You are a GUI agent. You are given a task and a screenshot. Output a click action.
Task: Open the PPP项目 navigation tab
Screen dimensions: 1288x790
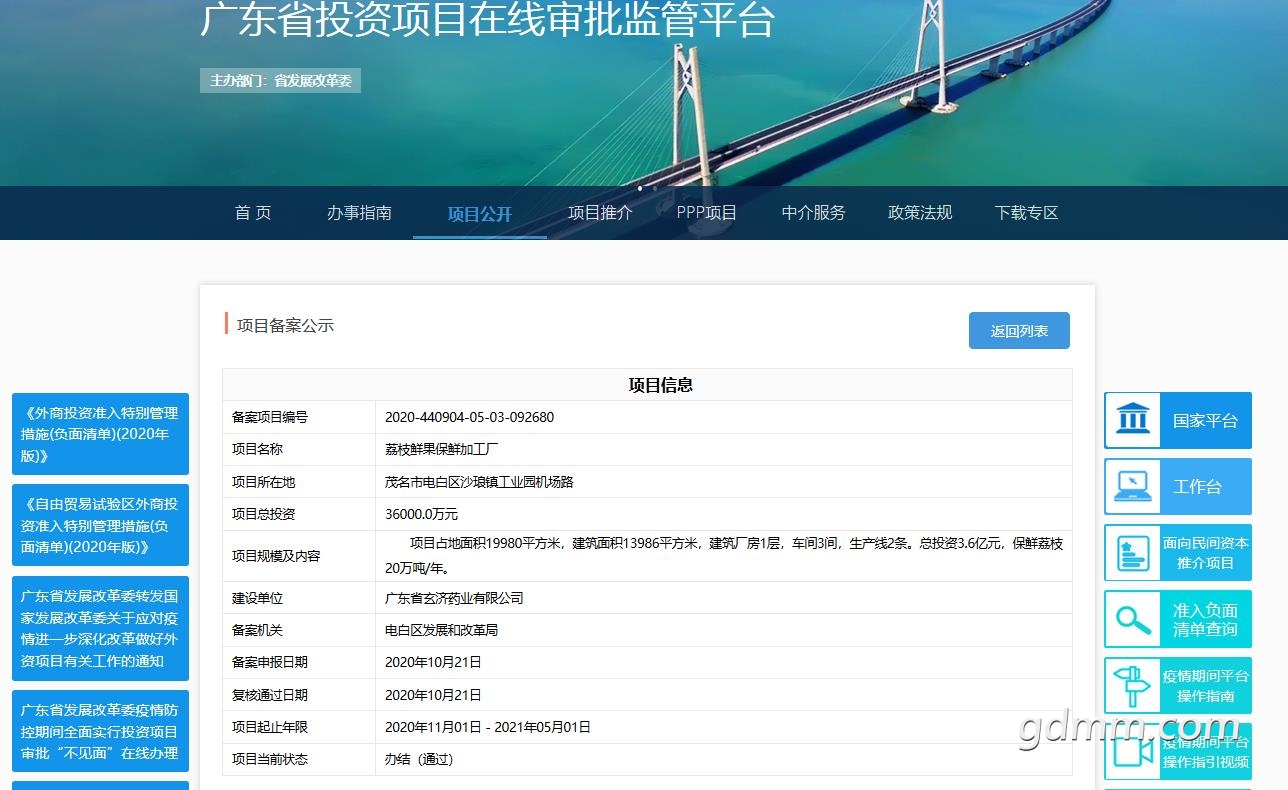coord(707,213)
